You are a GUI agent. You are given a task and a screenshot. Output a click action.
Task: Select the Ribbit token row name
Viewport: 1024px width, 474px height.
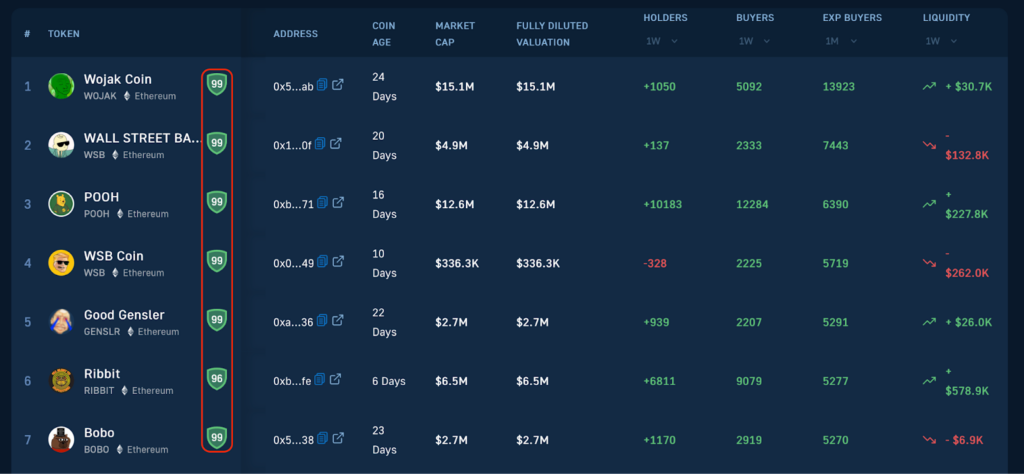click(102, 374)
